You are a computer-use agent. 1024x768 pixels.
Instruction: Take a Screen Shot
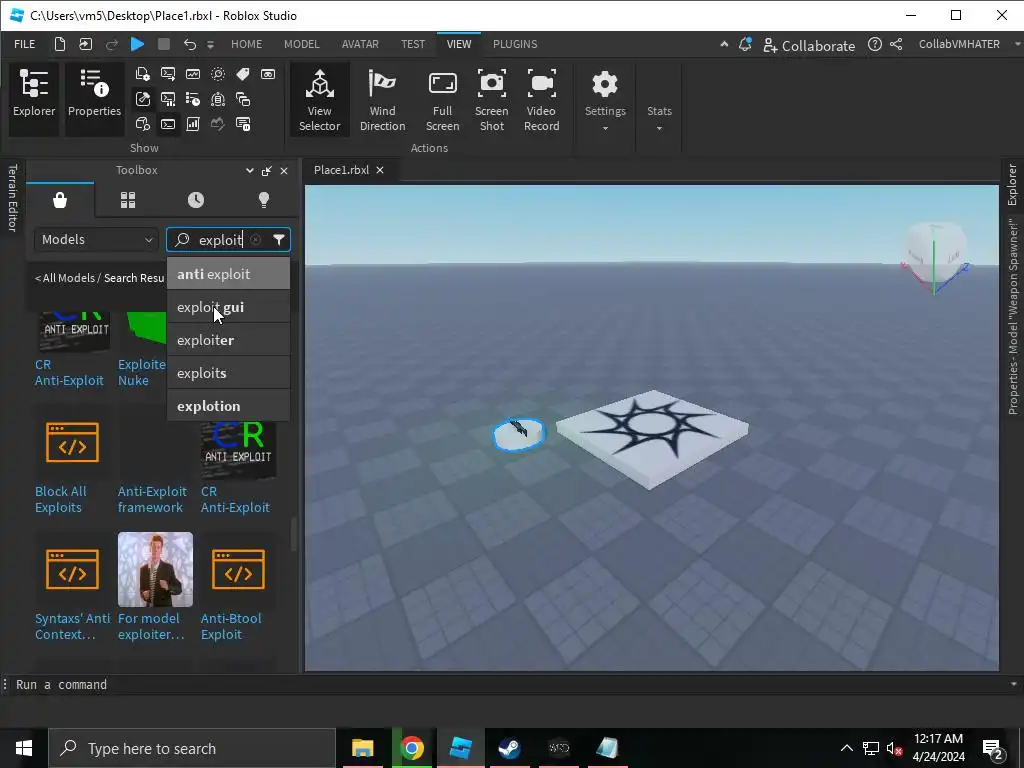[x=492, y=99]
